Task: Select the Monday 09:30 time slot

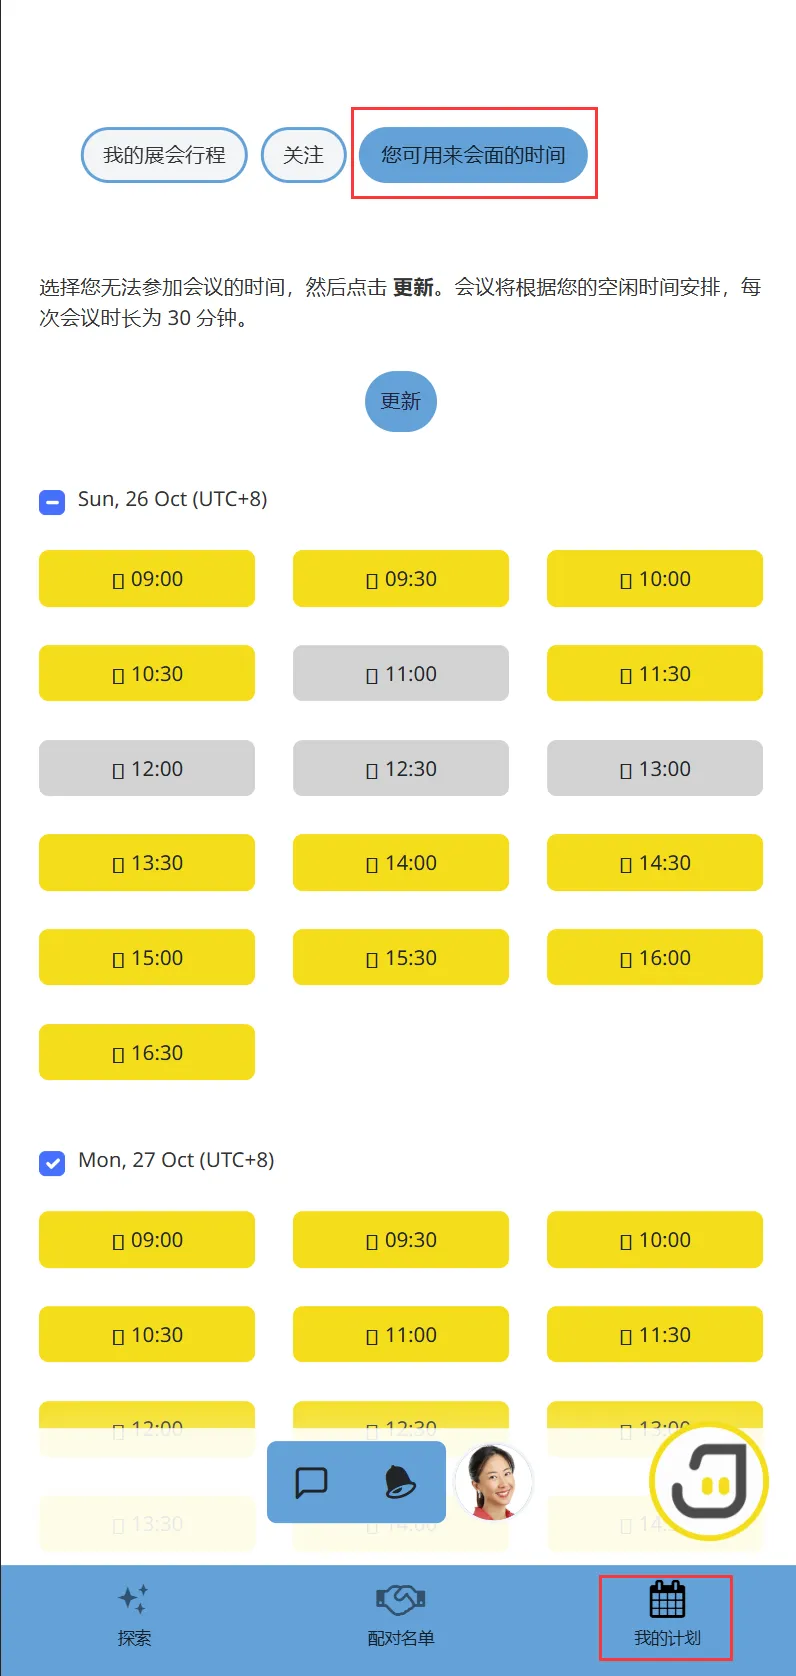Action: click(401, 1239)
